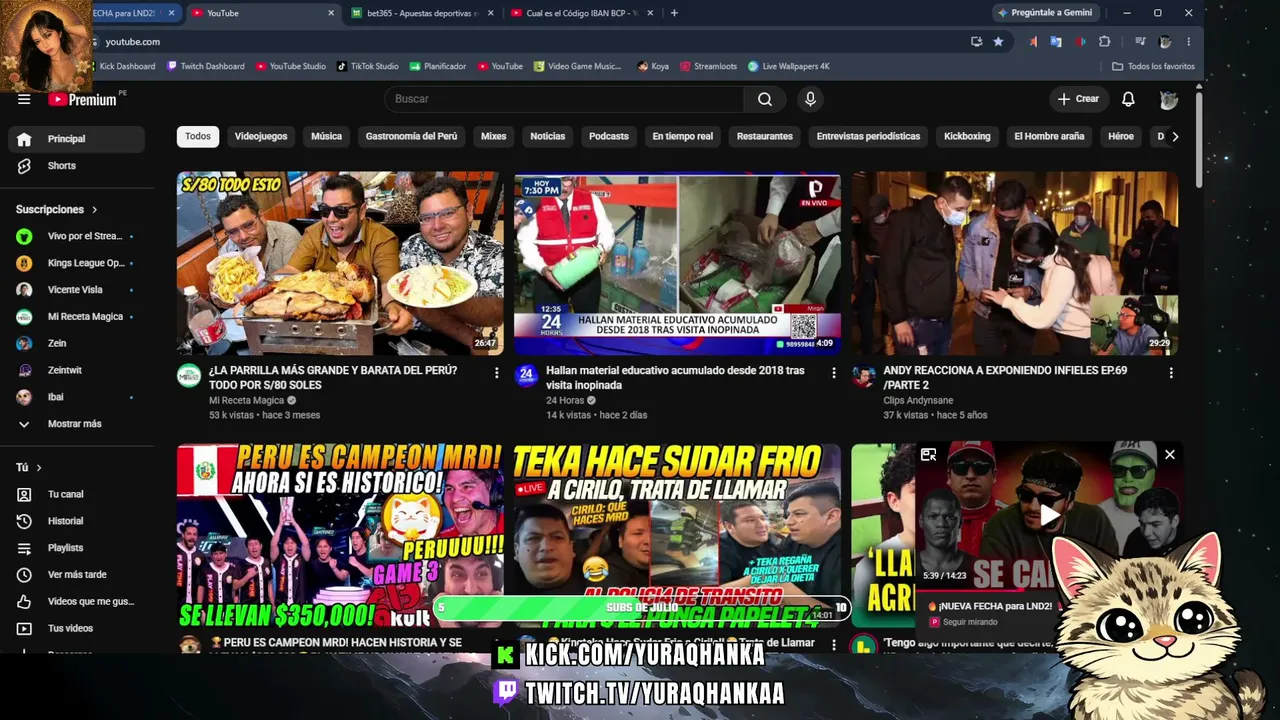Show more filter chips with the right arrow
Viewport: 1280px width, 720px height.
[1175, 137]
